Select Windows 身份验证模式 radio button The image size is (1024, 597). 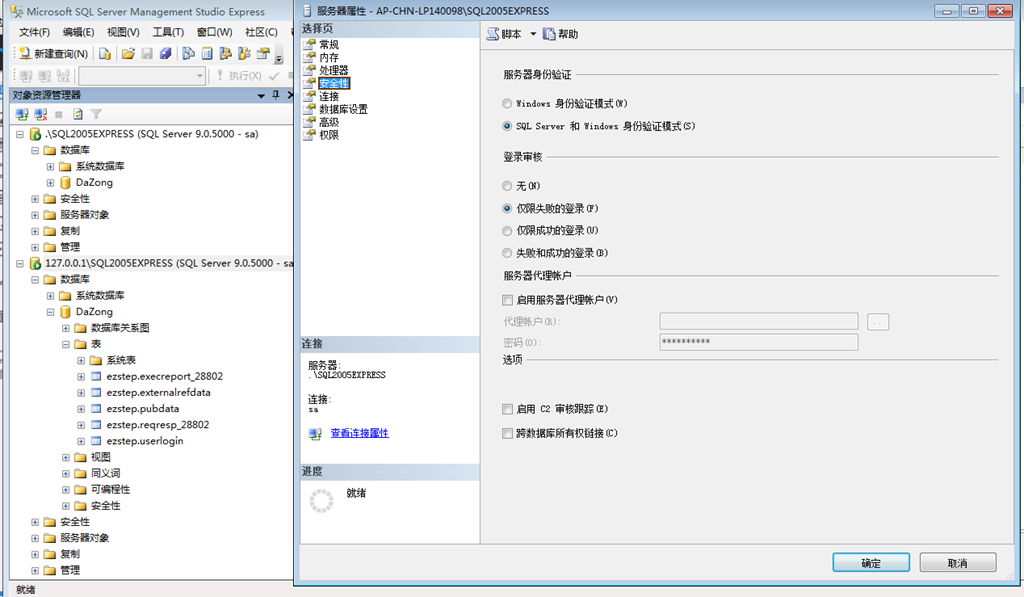click(x=507, y=103)
